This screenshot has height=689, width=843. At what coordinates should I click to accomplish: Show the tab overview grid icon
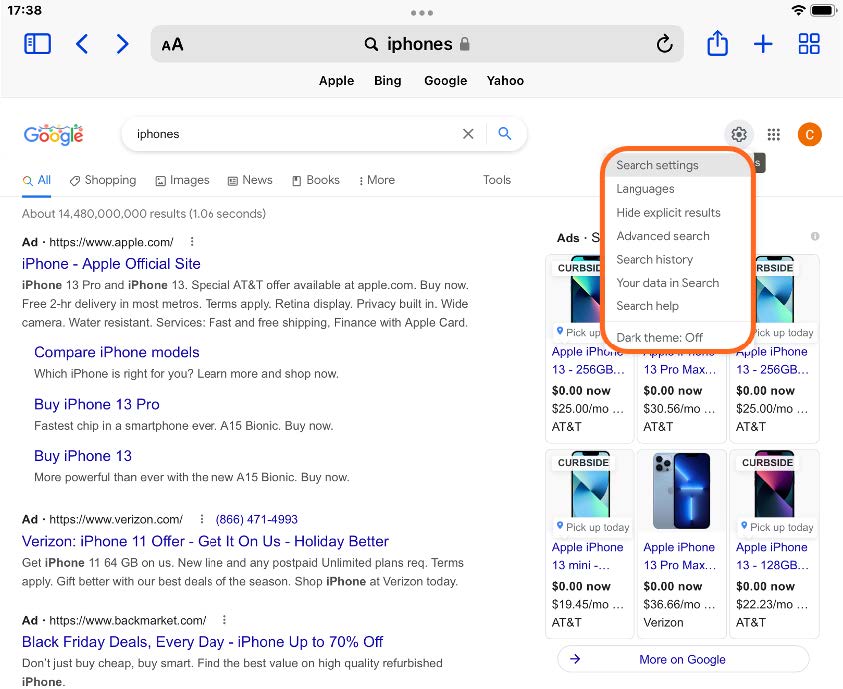tap(809, 44)
